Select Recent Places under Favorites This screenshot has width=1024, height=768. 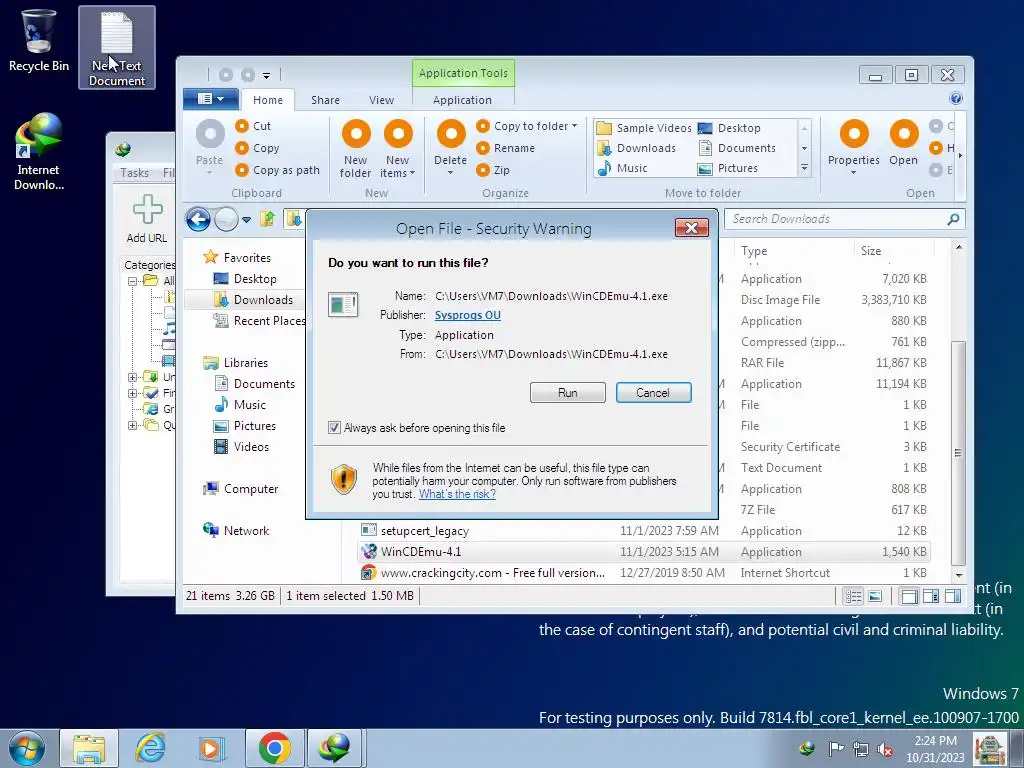259,321
